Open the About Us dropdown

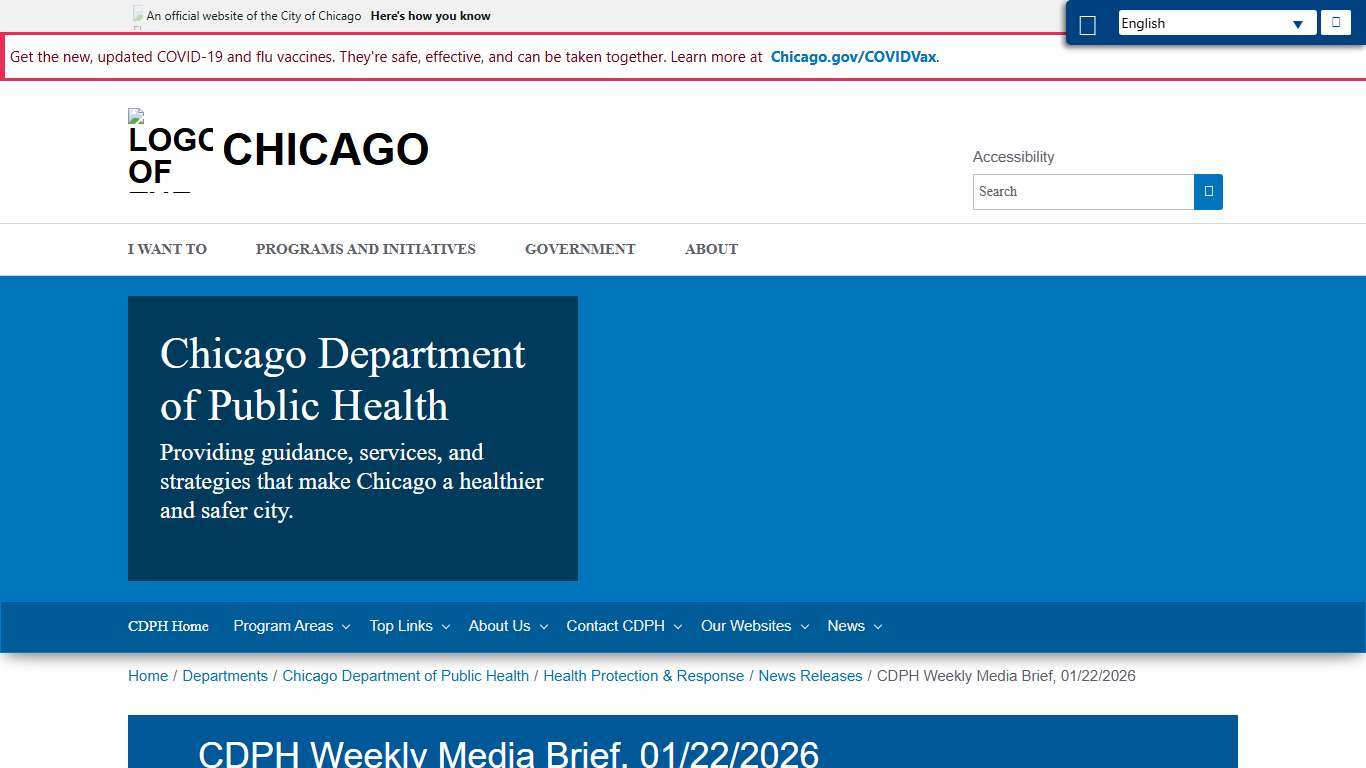[x=507, y=626]
